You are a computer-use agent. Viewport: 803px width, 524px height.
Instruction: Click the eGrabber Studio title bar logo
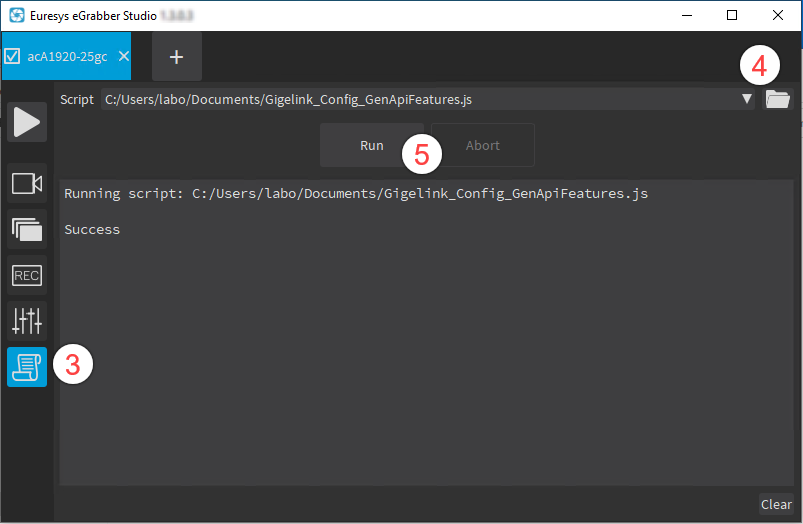16,16
